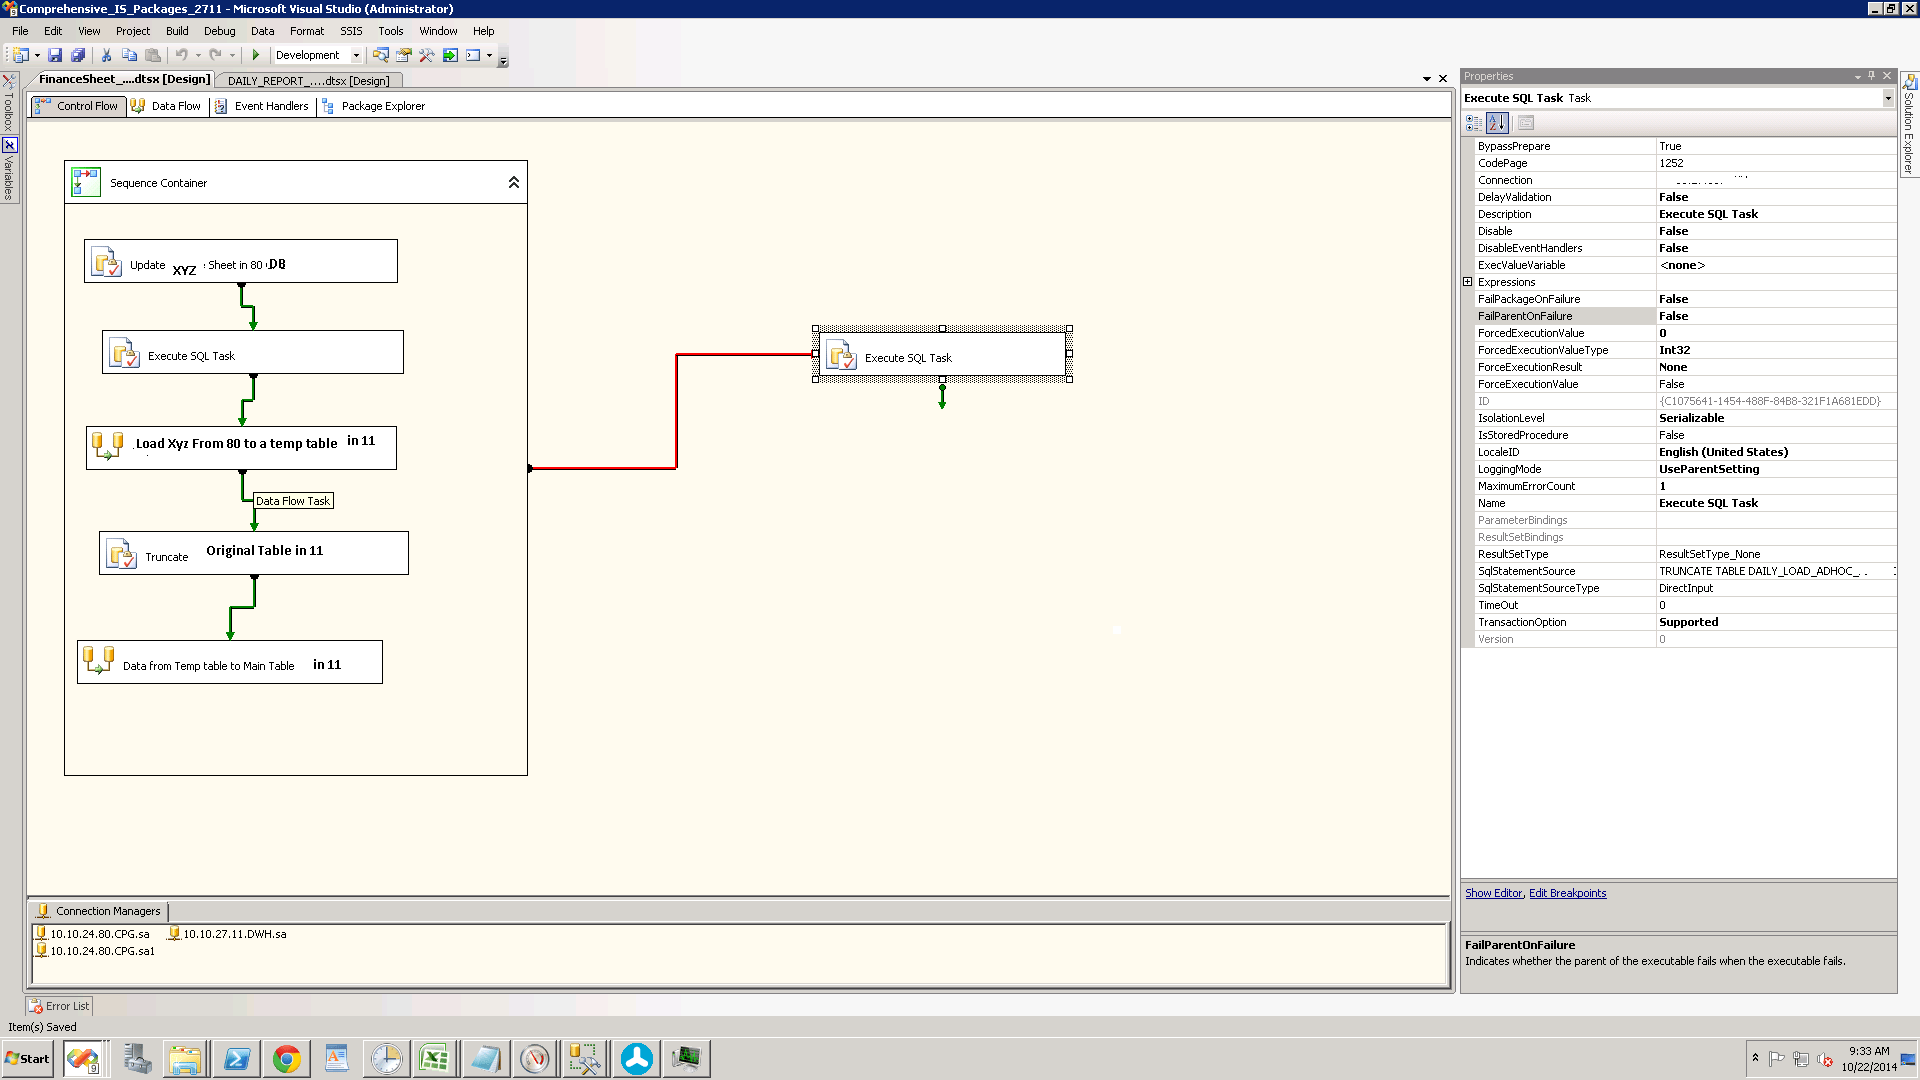Open Toolbox via hammer-wrench toolbar icon
This screenshot has height=1080, width=1920.
[427, 55]
